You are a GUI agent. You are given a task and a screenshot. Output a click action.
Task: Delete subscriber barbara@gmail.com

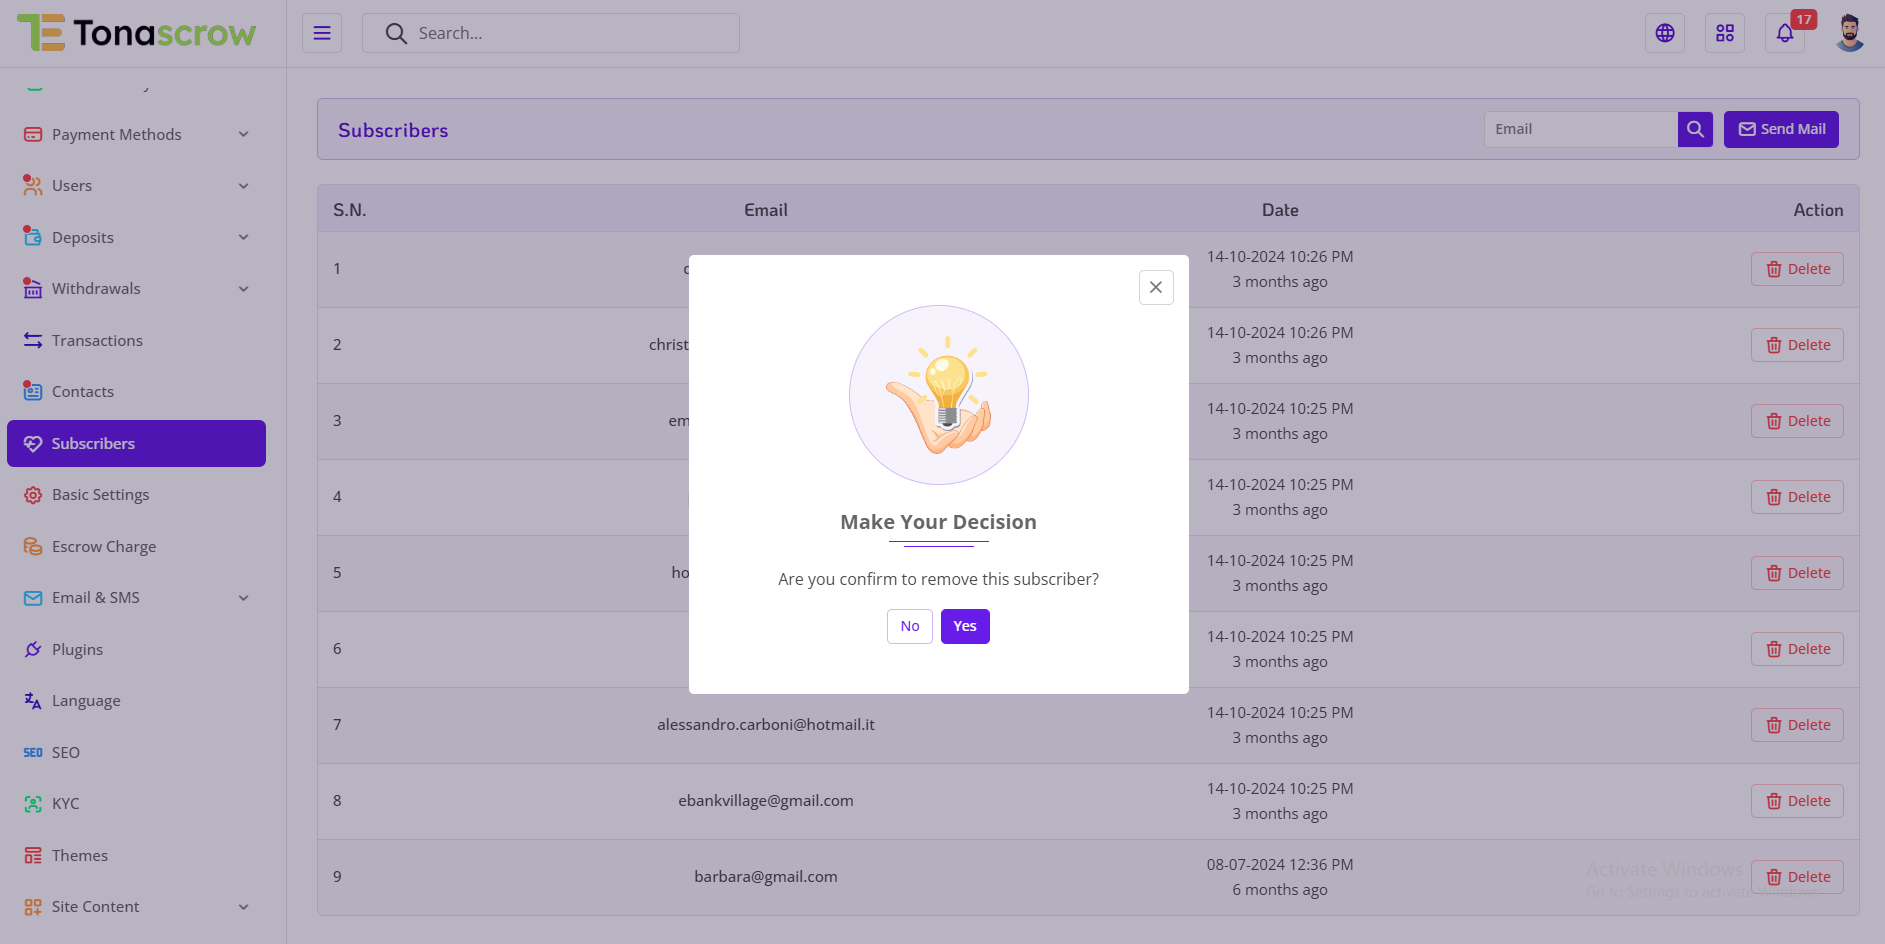point(1796,877)
